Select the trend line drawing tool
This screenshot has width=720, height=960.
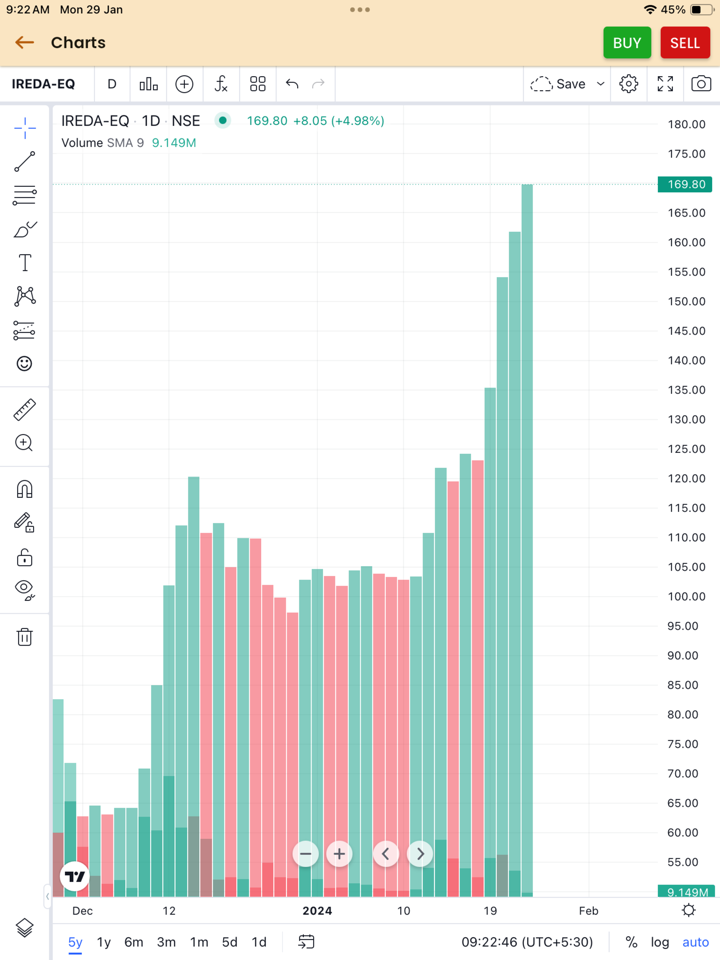tap(25, 162)
